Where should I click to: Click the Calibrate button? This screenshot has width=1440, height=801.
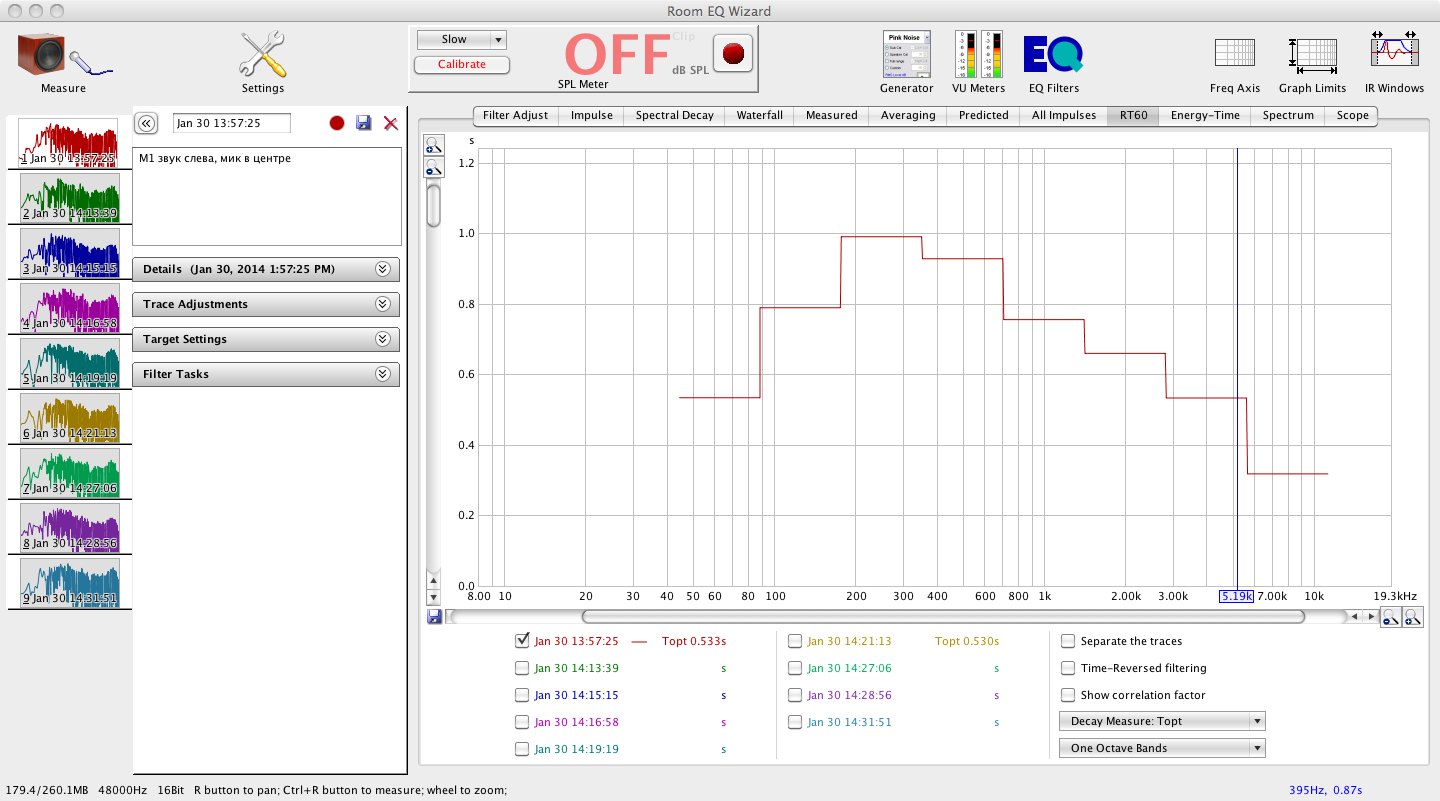tap(461, 64)
